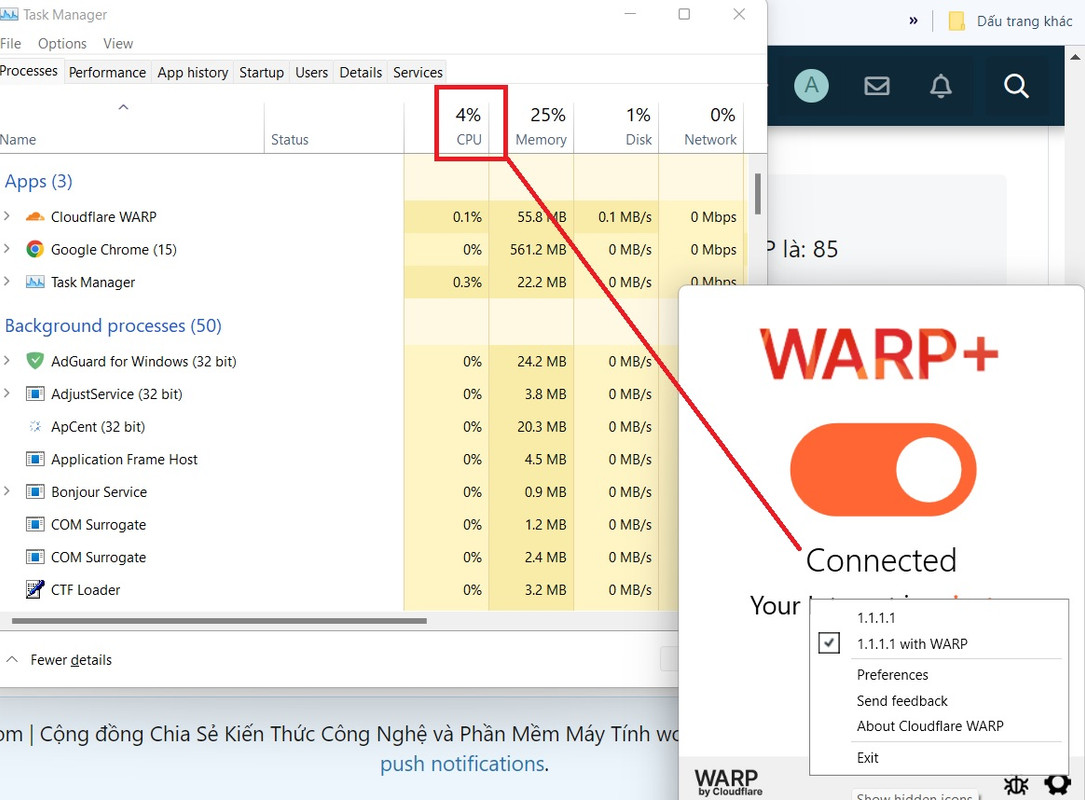Click the Task Manager horizontal scrollbar
This screenshot has width=1085, height=800.
(219, 621)
